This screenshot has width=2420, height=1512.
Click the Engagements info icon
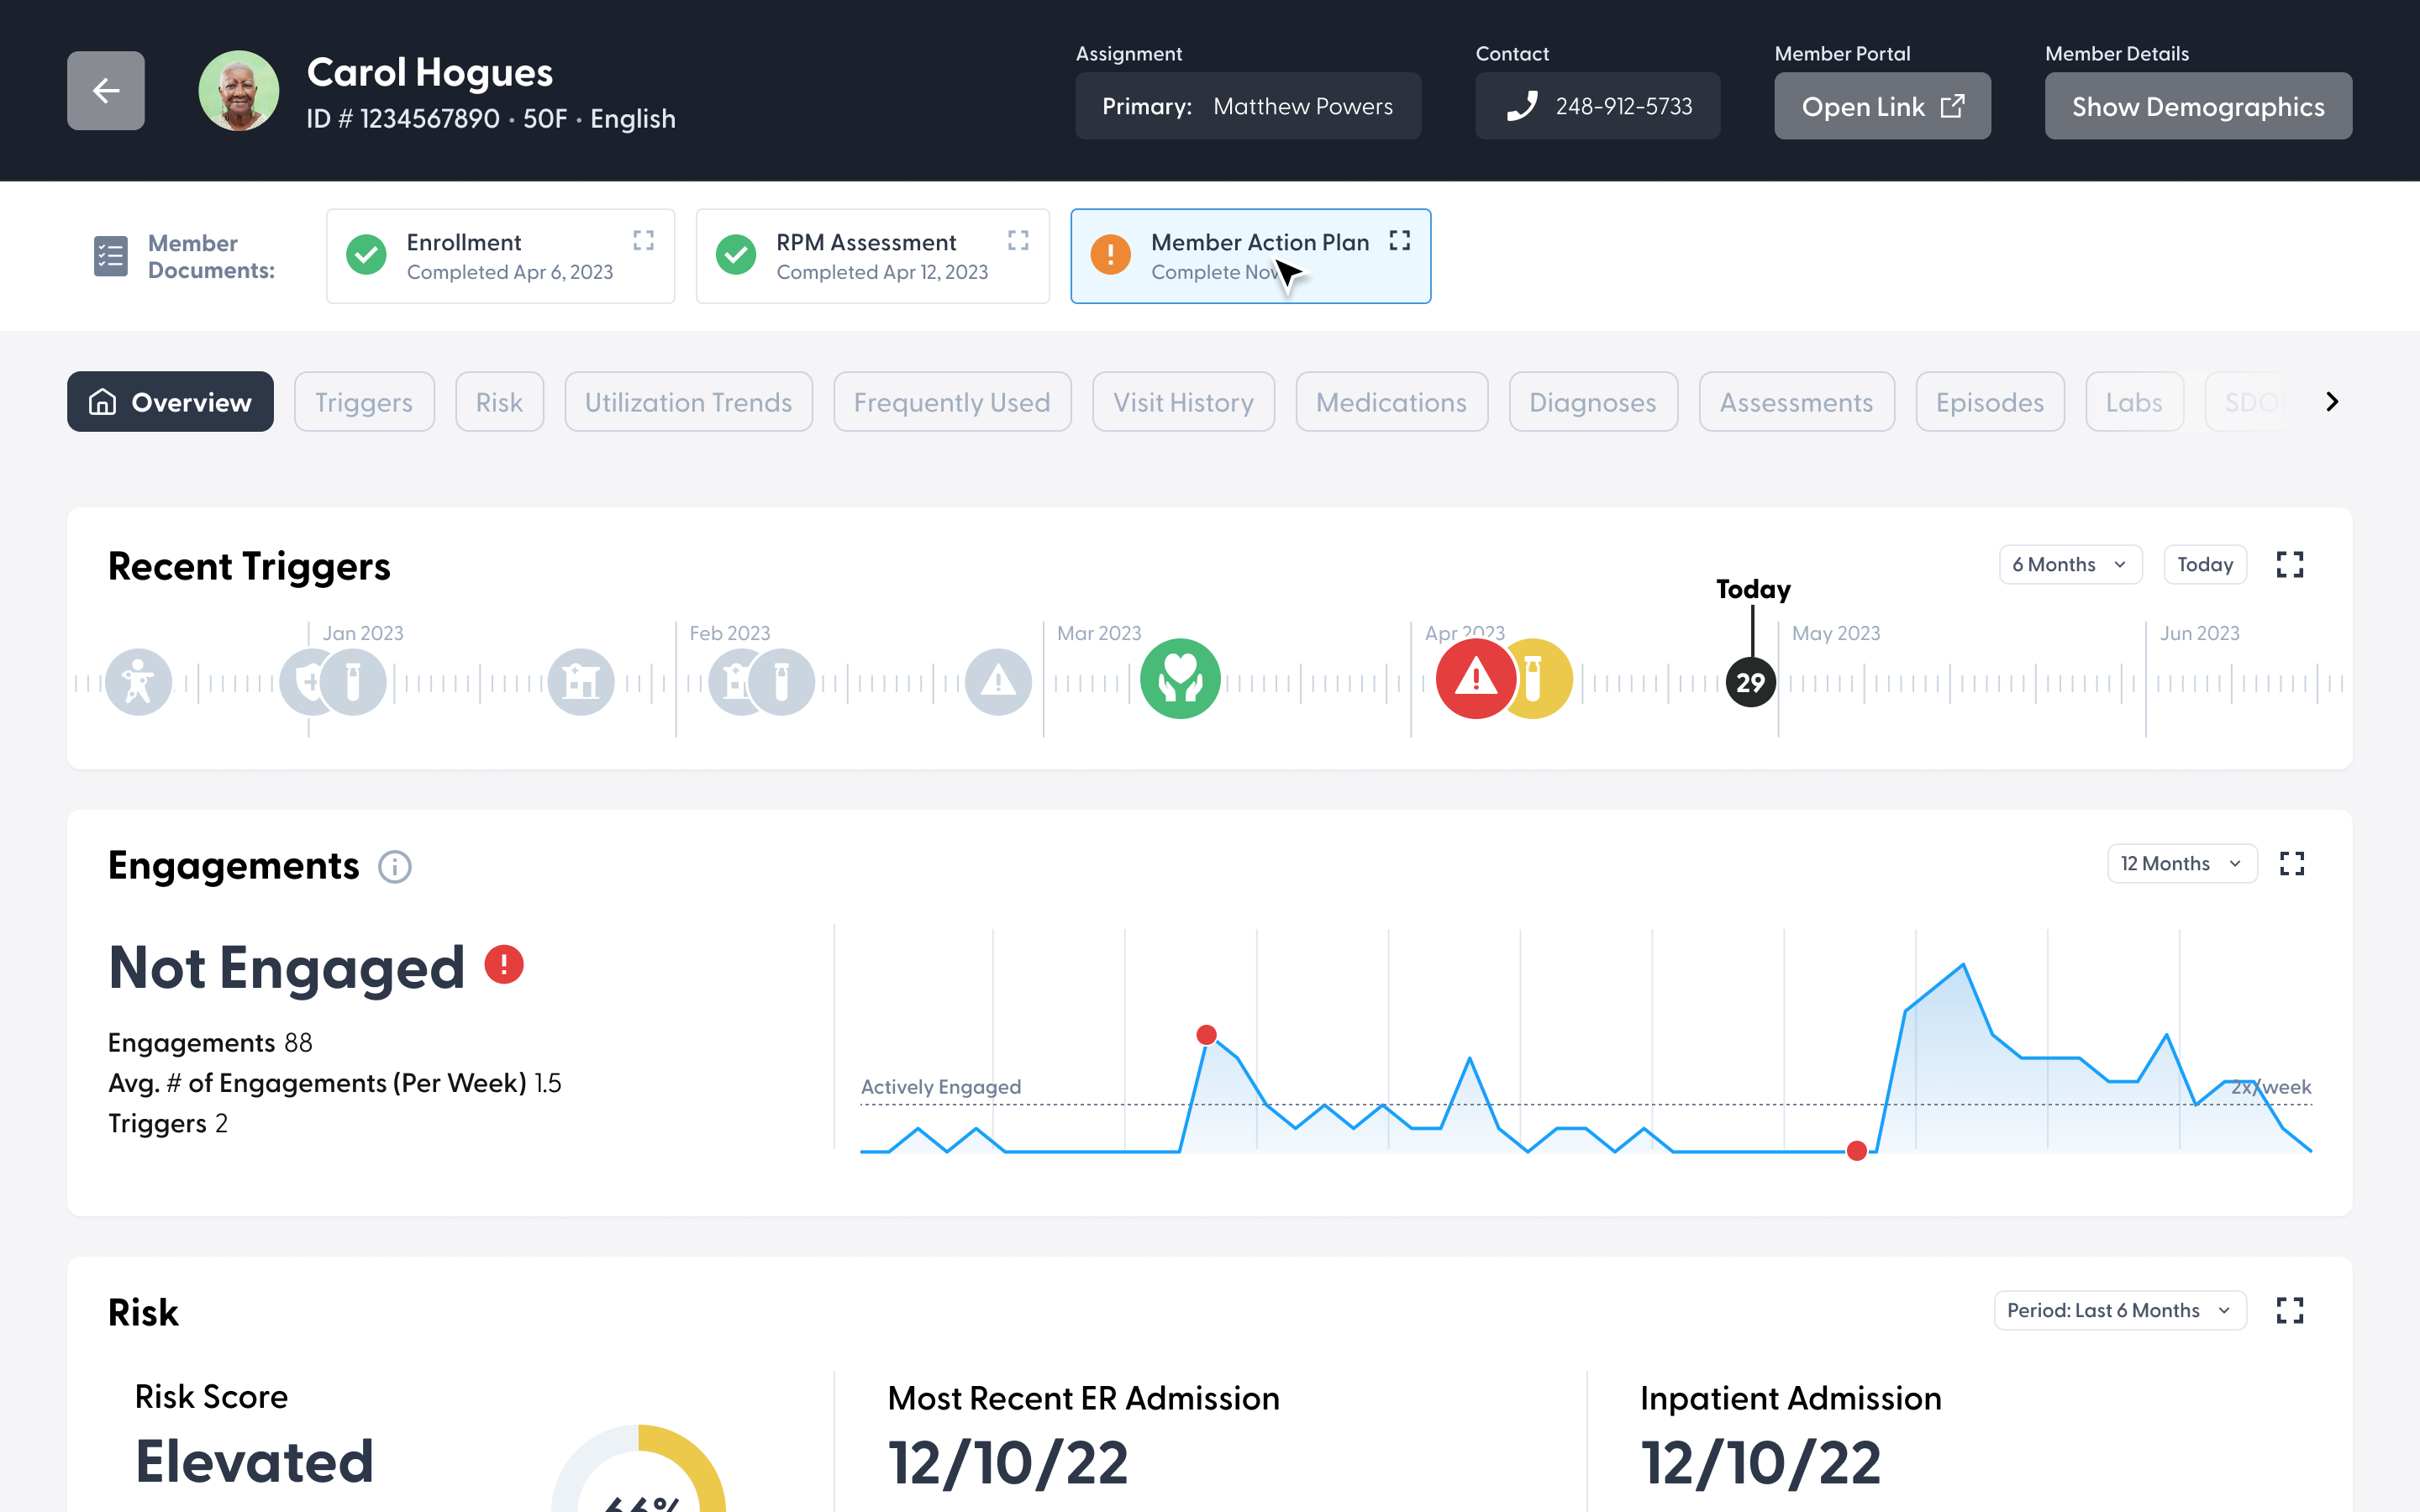coord(395,866)
